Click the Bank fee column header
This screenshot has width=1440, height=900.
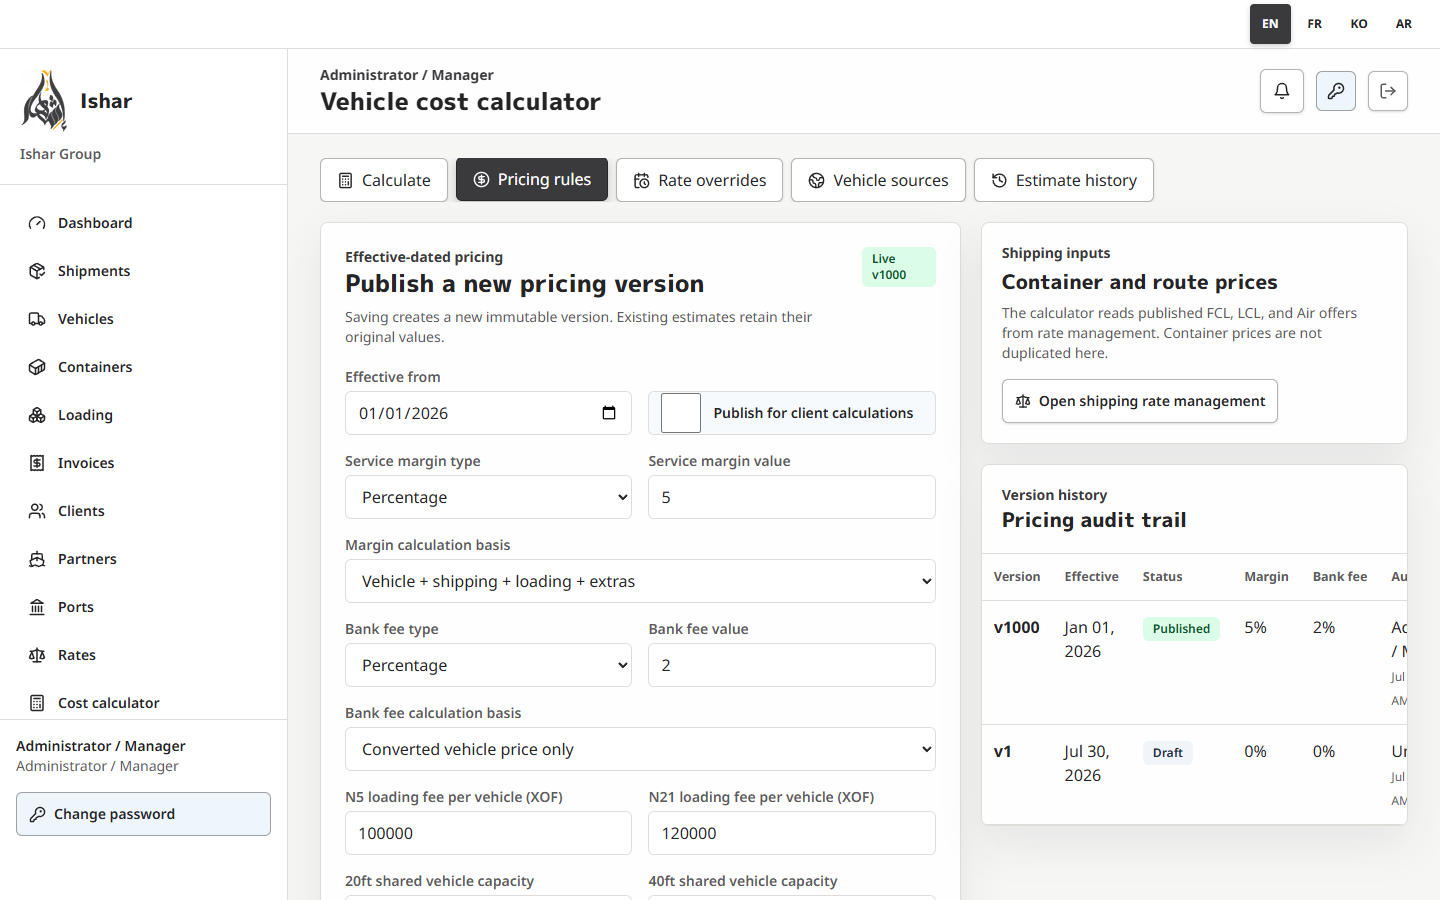[x=1340, y=577]
